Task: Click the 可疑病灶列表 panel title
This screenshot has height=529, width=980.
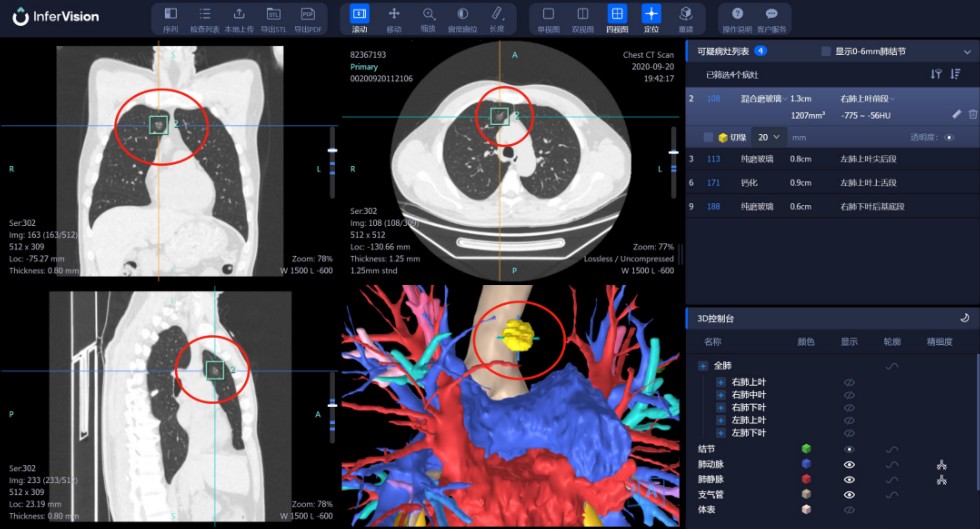Action: tap(722, 51)
